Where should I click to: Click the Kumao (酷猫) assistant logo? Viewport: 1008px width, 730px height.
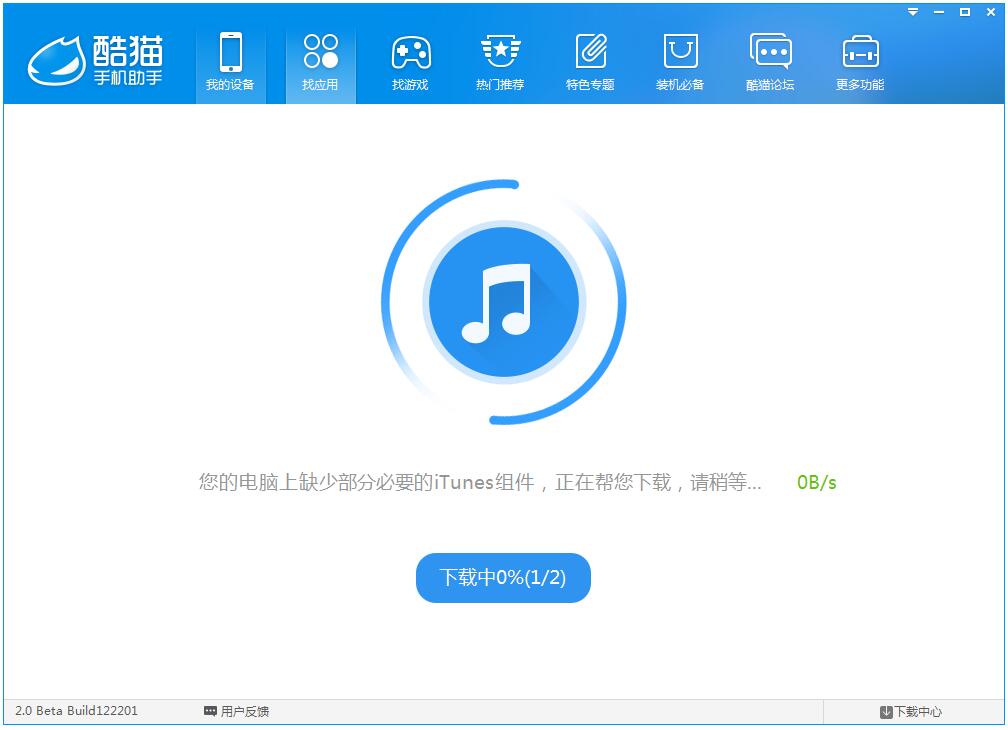(95, 60)
